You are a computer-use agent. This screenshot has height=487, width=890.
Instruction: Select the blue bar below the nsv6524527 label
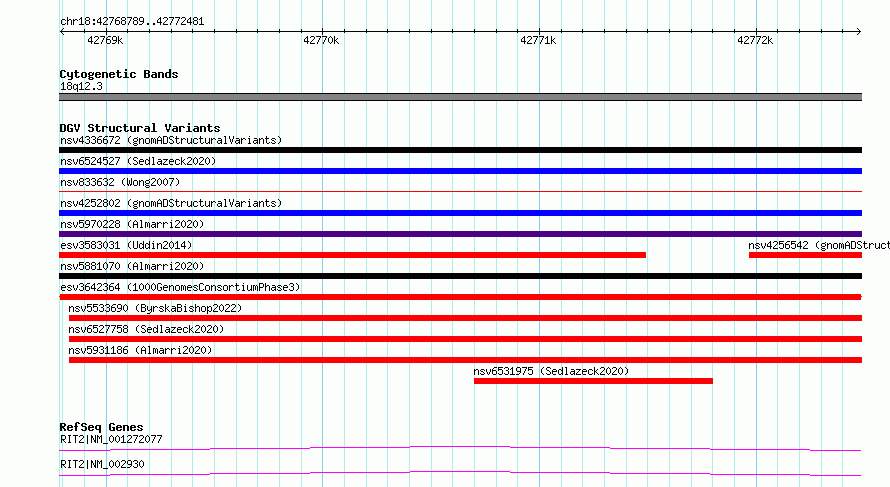tap(460, 171)
